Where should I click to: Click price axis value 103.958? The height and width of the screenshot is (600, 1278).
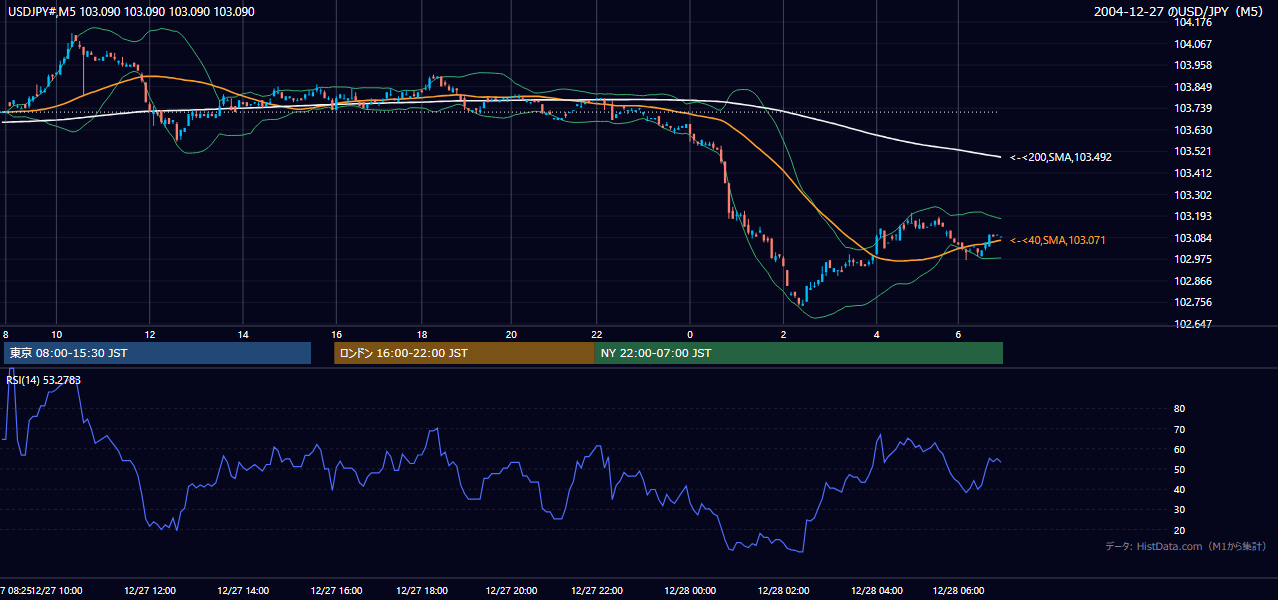[1192, 65]
